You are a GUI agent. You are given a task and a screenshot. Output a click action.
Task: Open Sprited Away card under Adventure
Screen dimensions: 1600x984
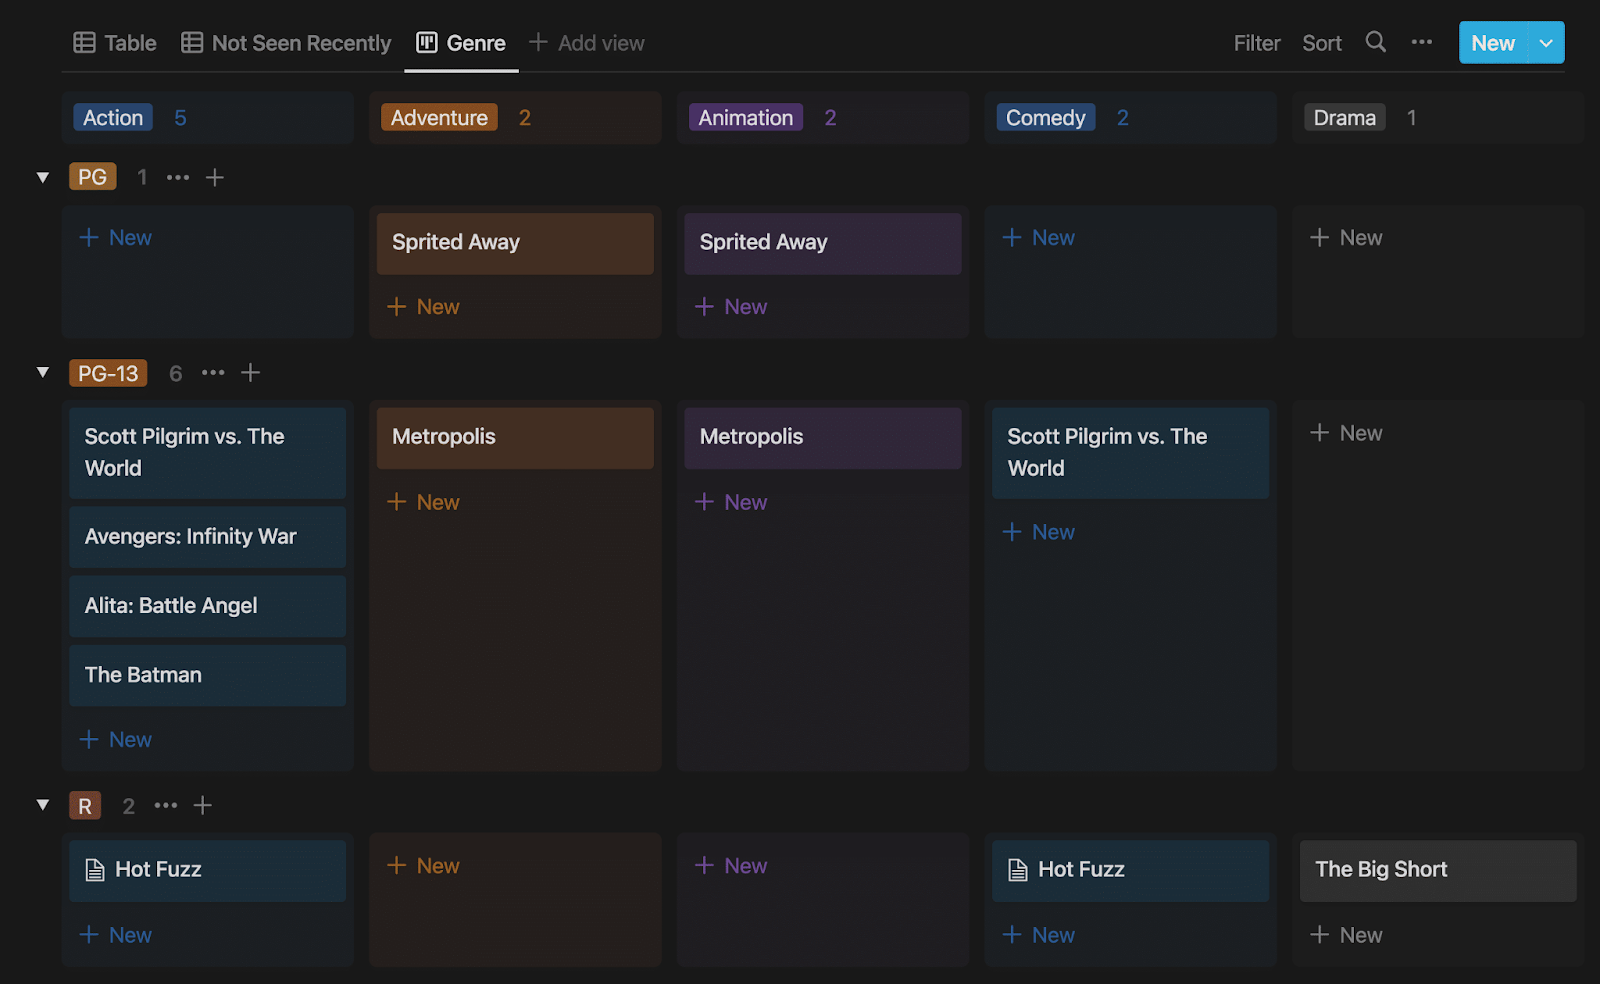515,243
